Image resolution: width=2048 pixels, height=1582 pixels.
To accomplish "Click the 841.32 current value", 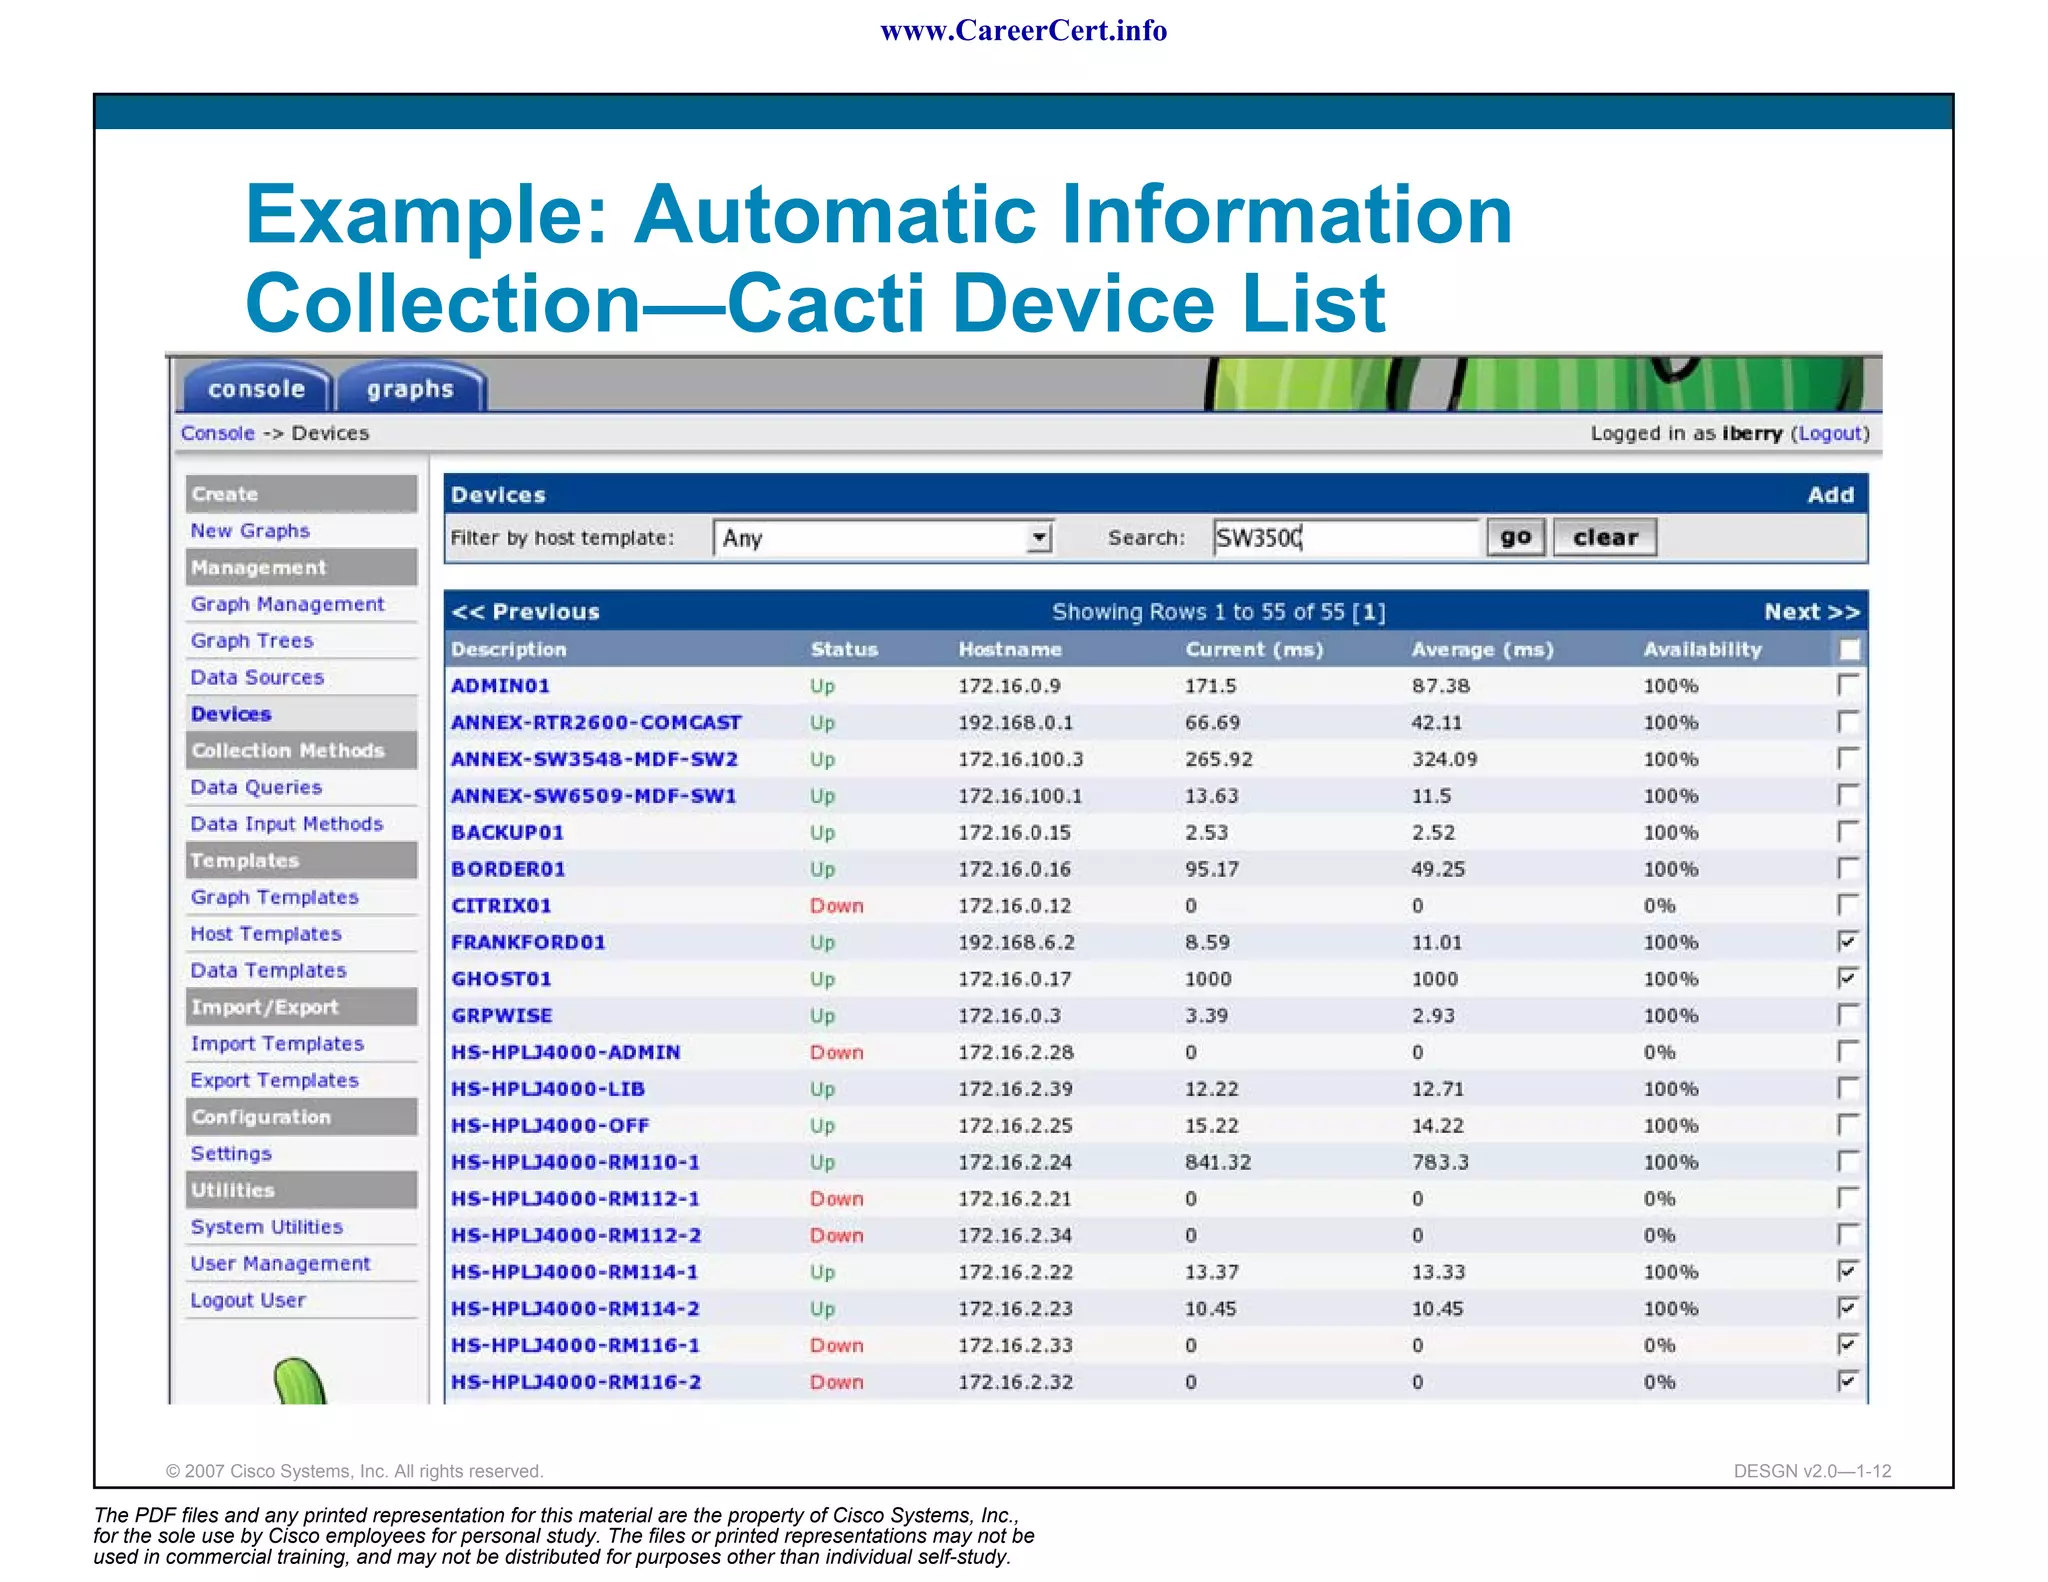I will coord(1218,1162).
